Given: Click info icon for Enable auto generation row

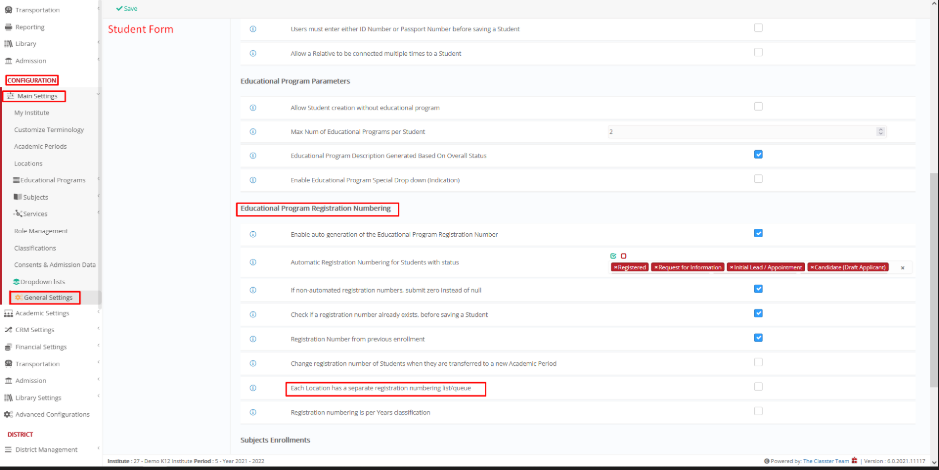Looking at the screenshot, I should click(x=253, y=234).
